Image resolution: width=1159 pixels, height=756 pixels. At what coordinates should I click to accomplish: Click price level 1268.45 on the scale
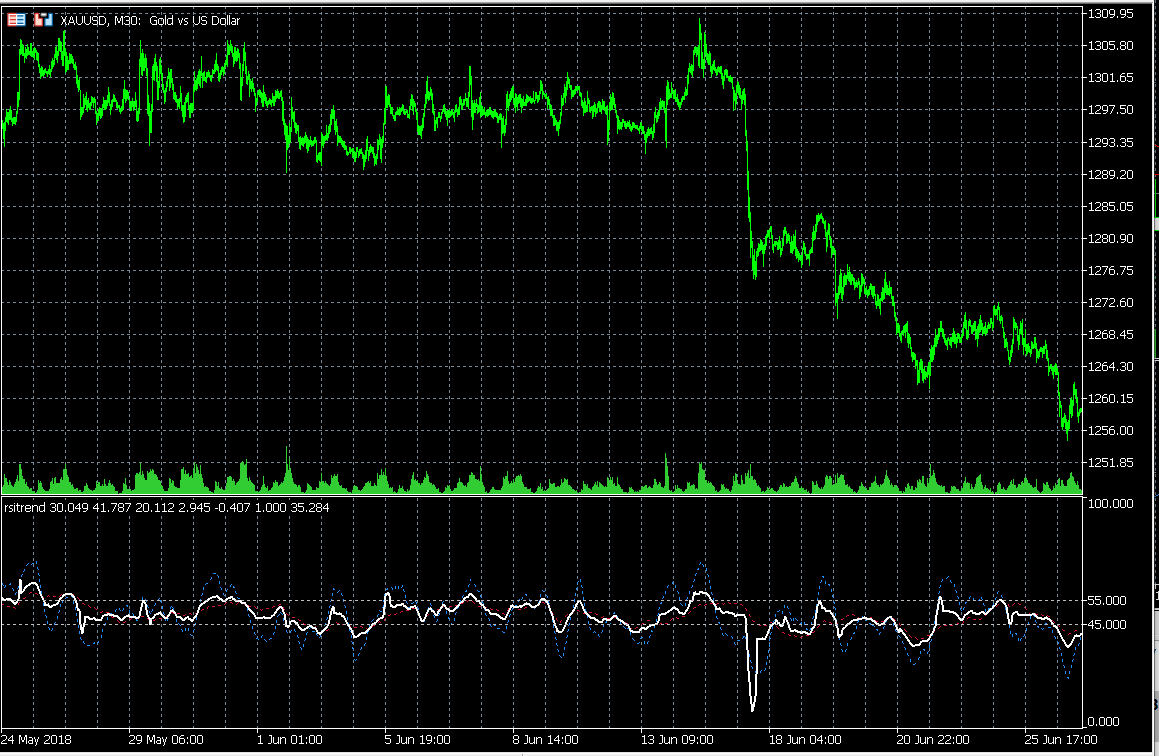1110,334
